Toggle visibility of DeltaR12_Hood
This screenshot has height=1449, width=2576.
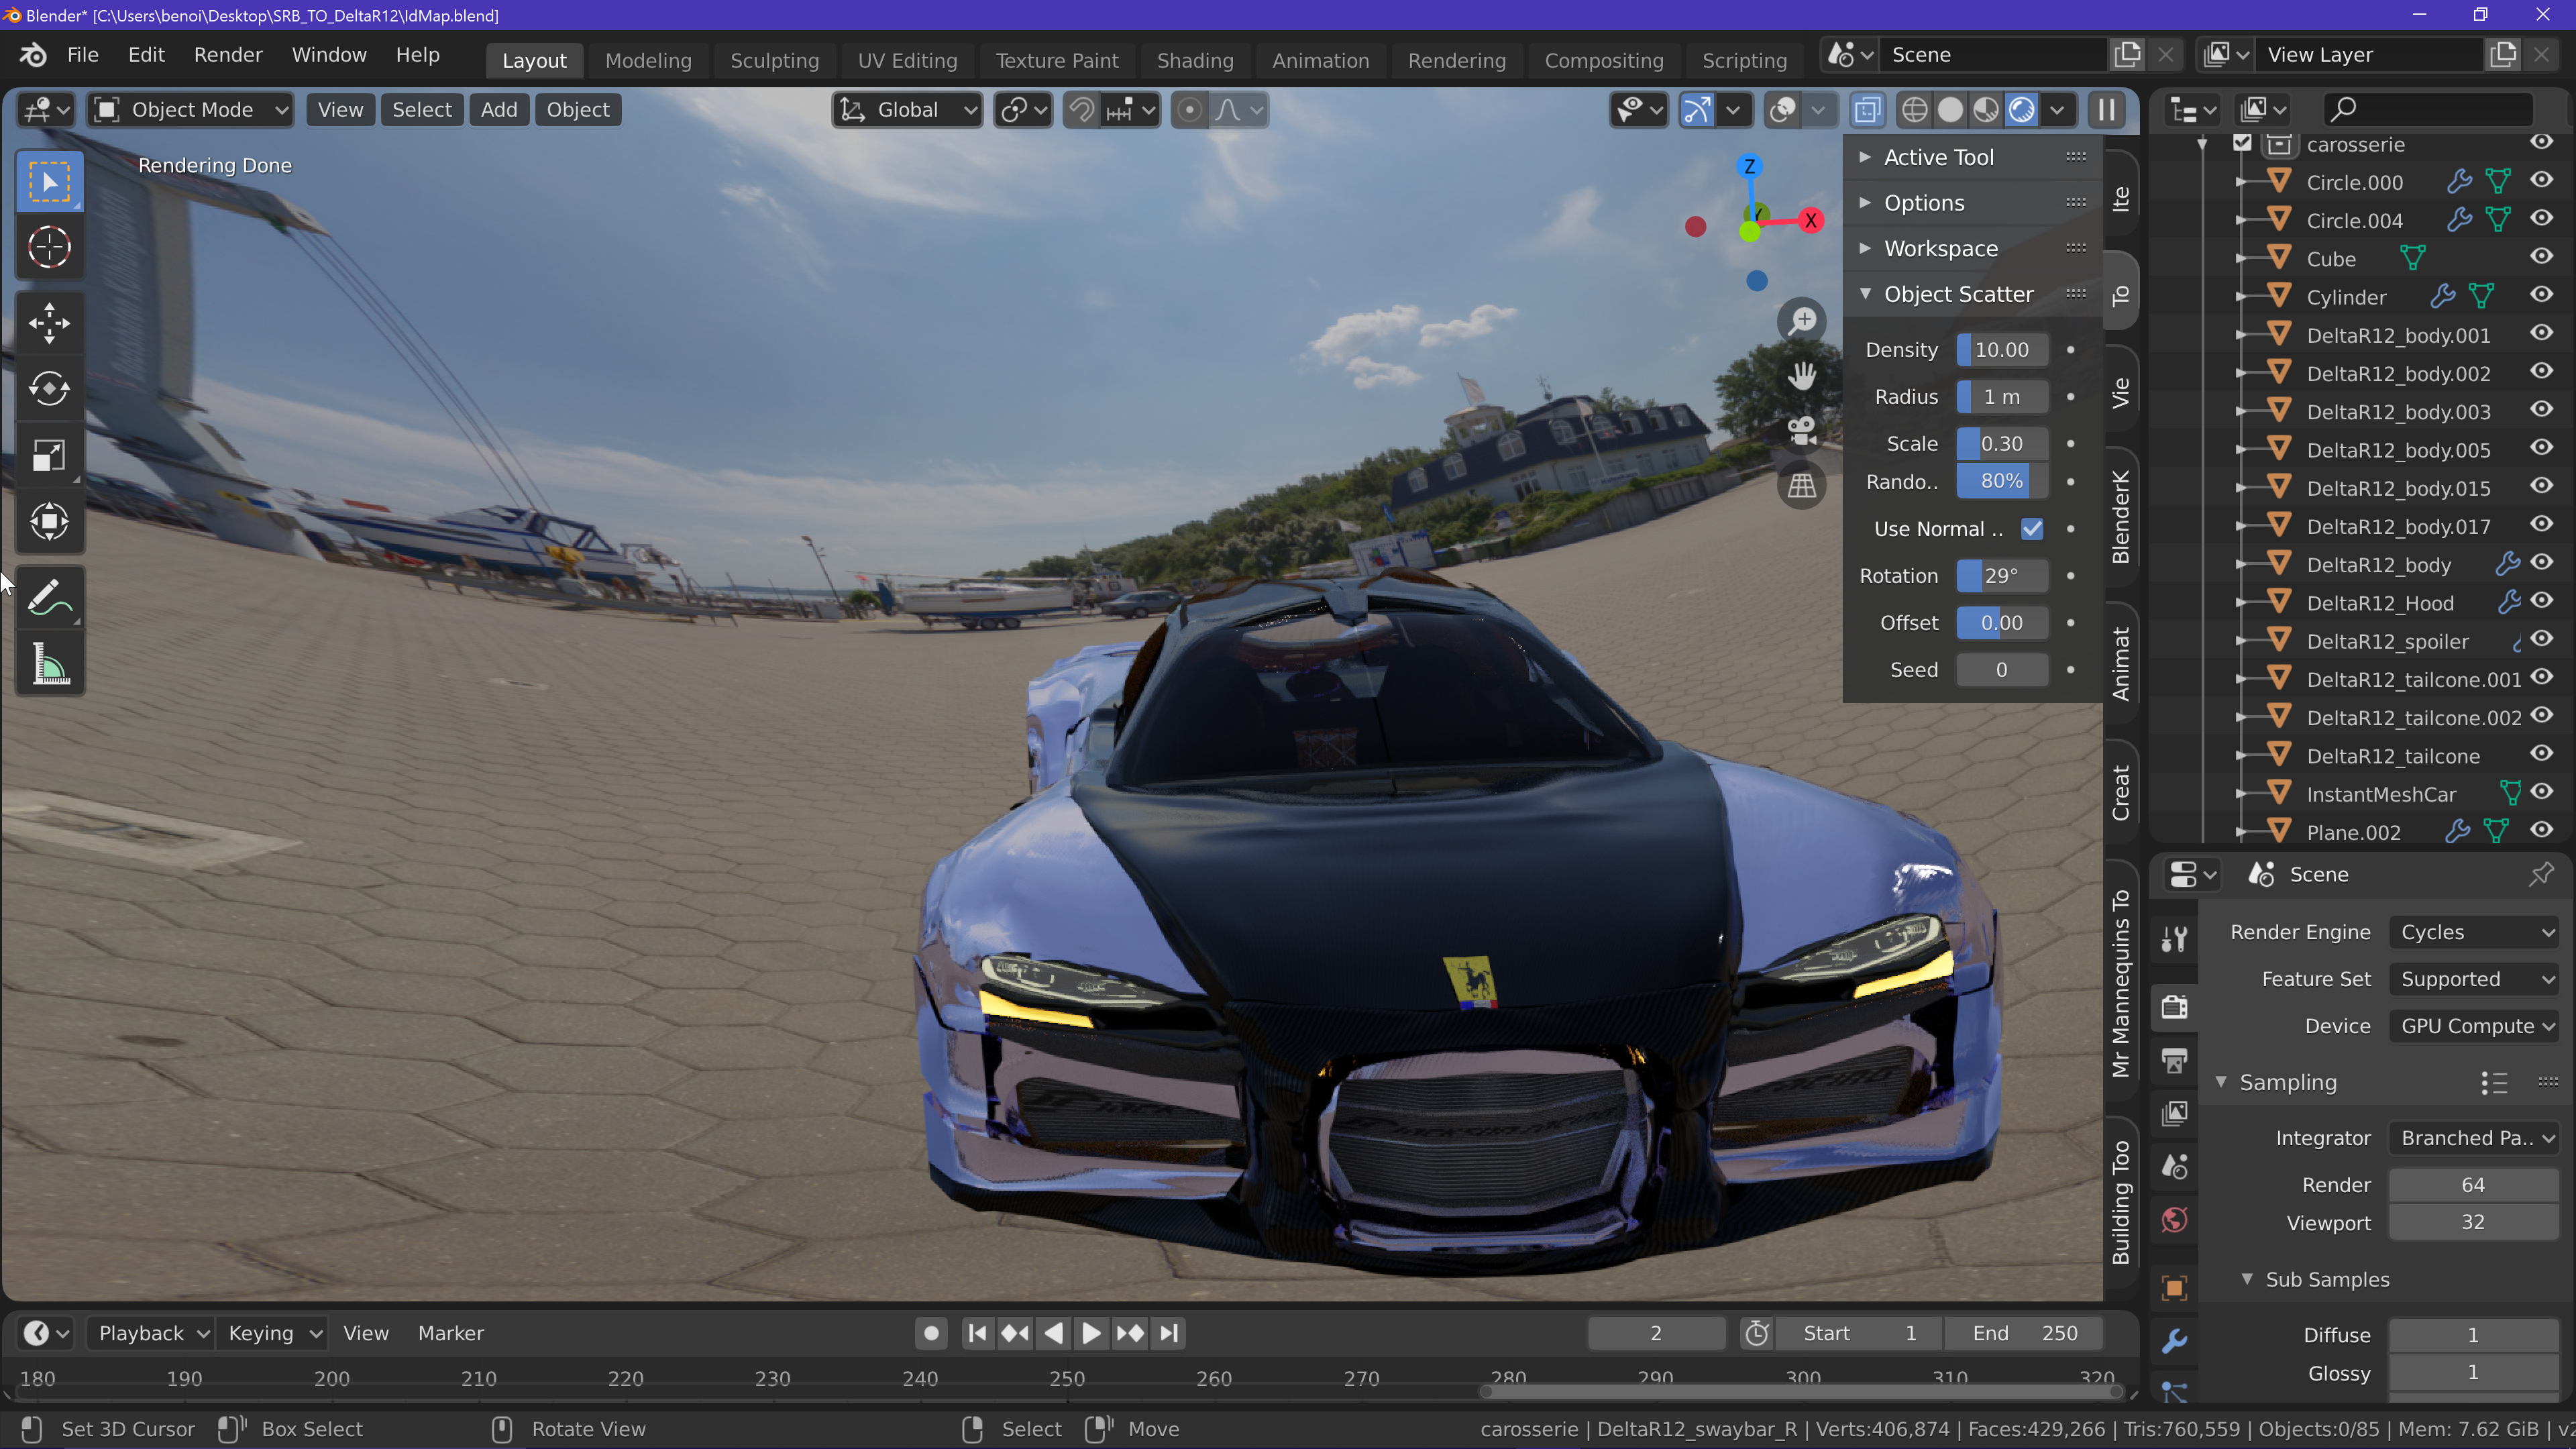coord(2541,601)
